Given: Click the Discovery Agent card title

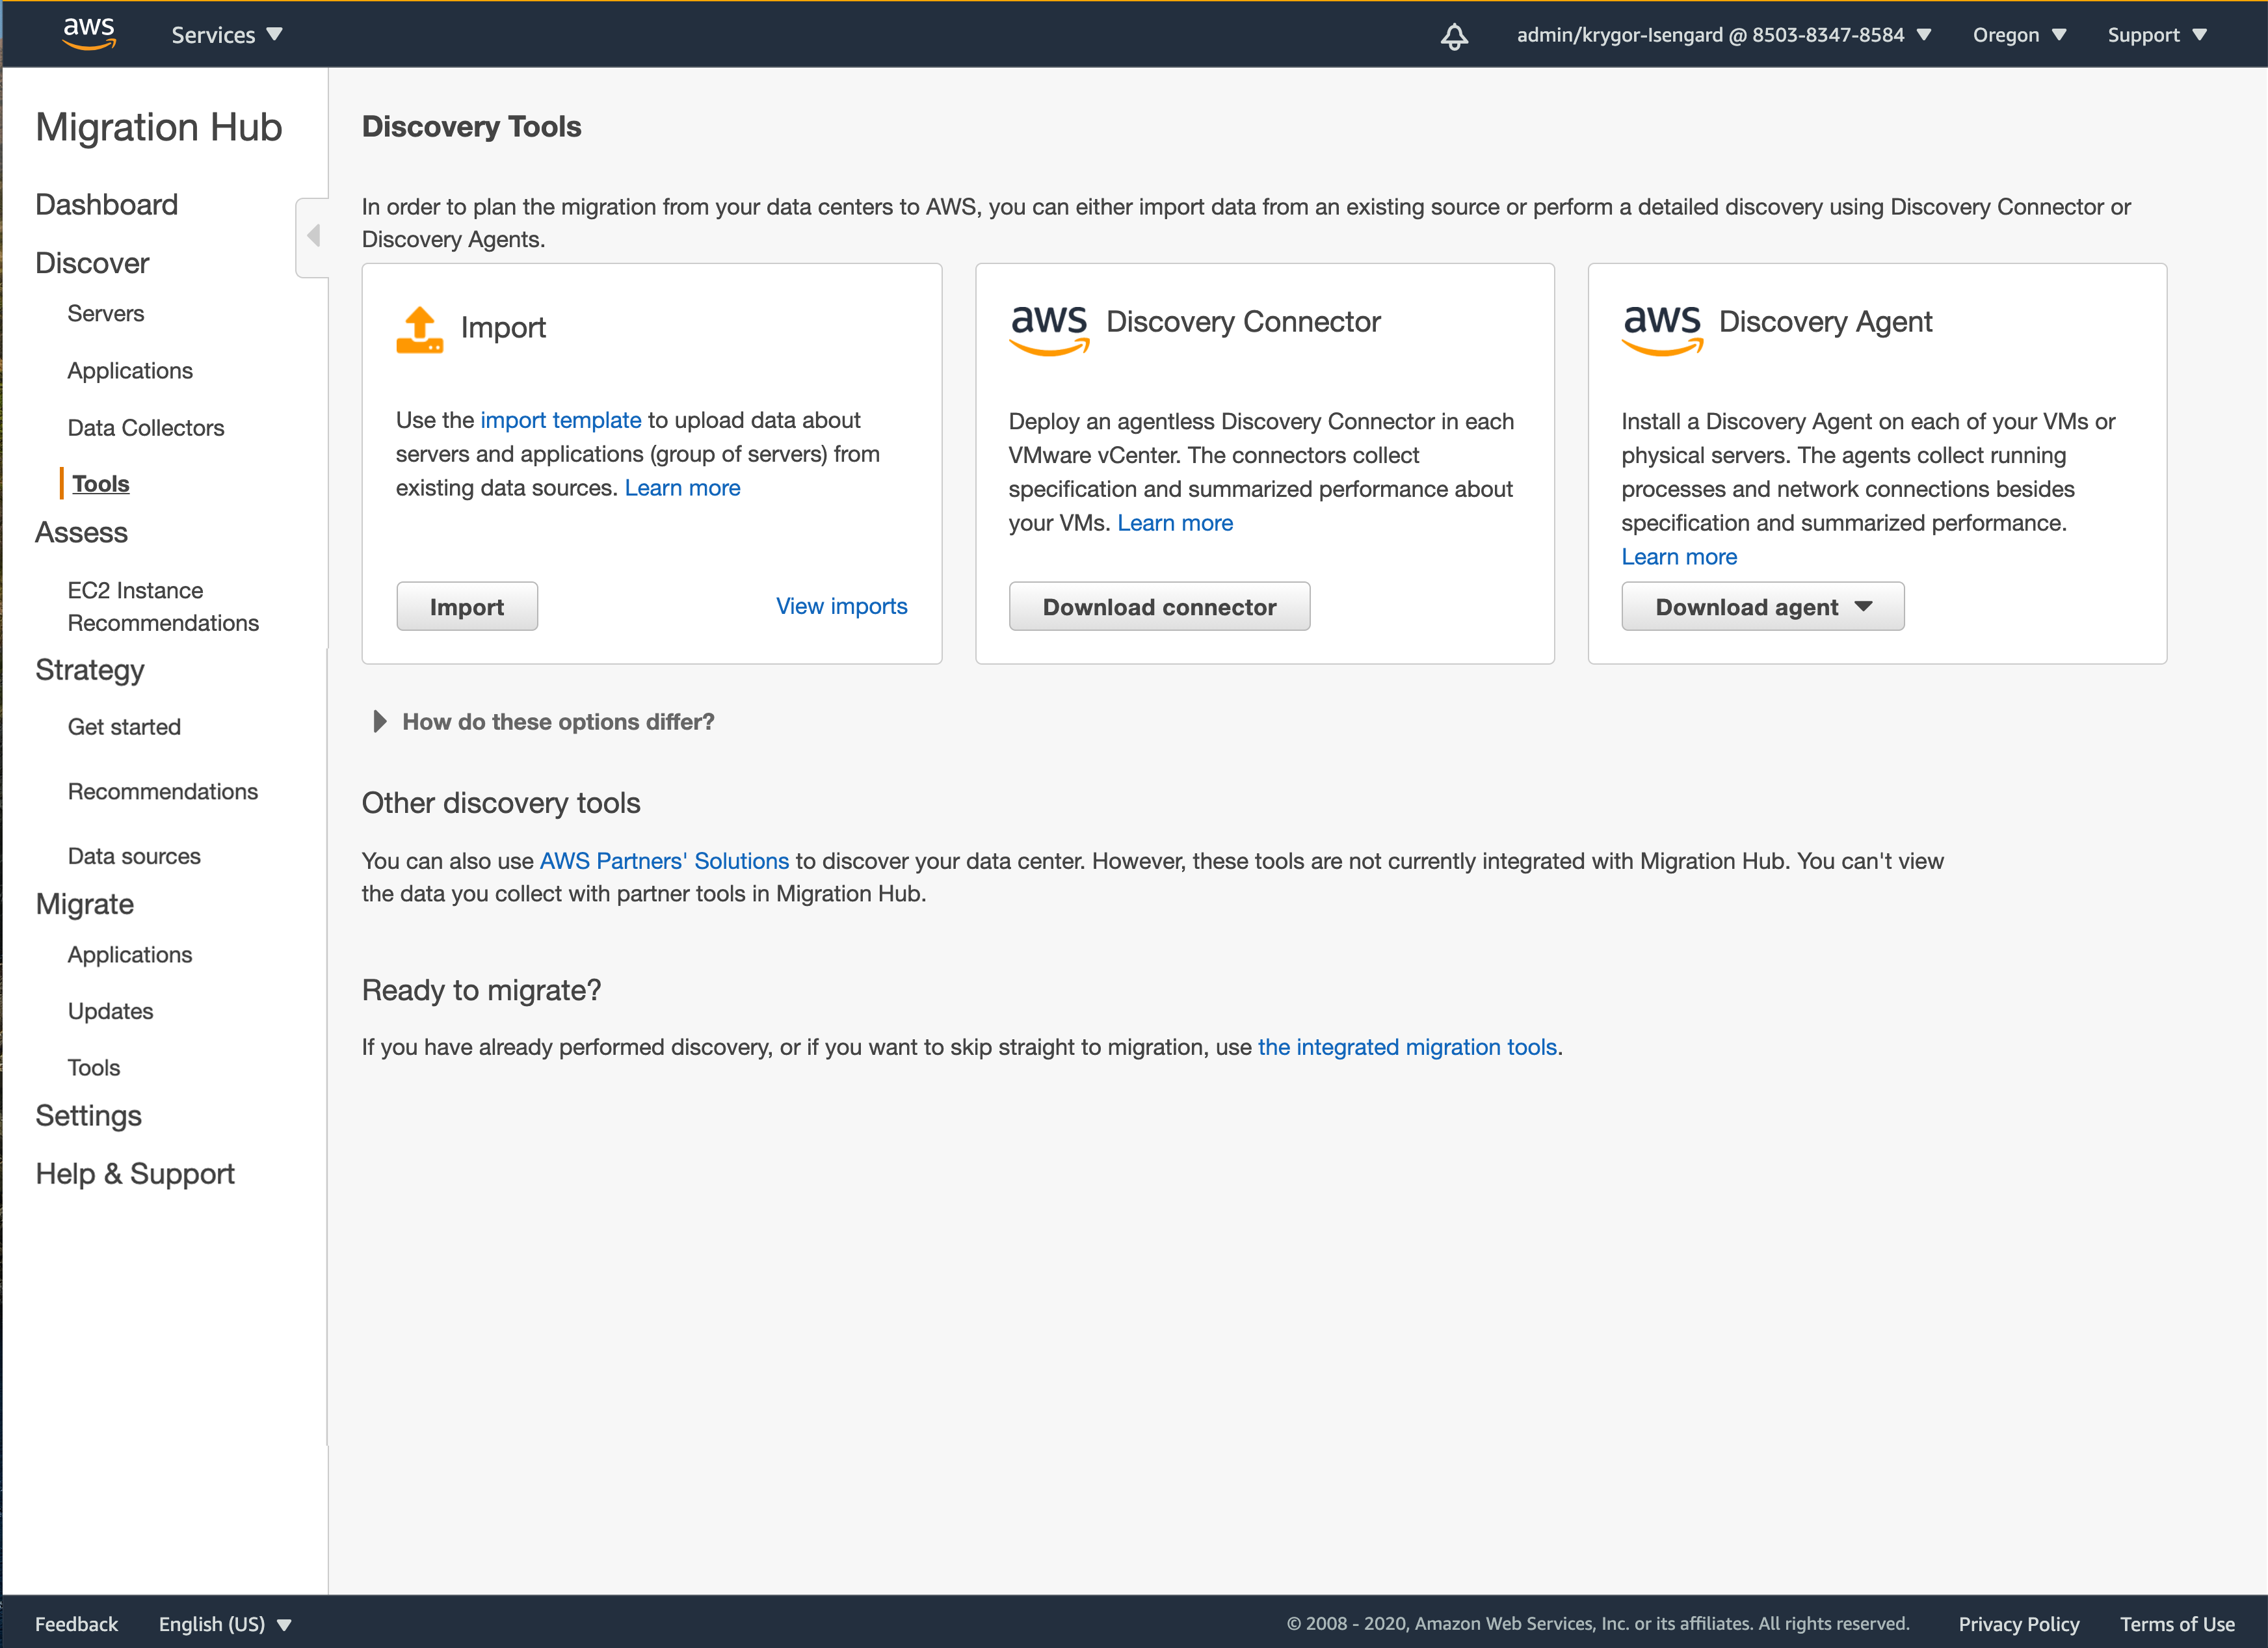Looking at the screenshot, I should (x=1825, y=322).
